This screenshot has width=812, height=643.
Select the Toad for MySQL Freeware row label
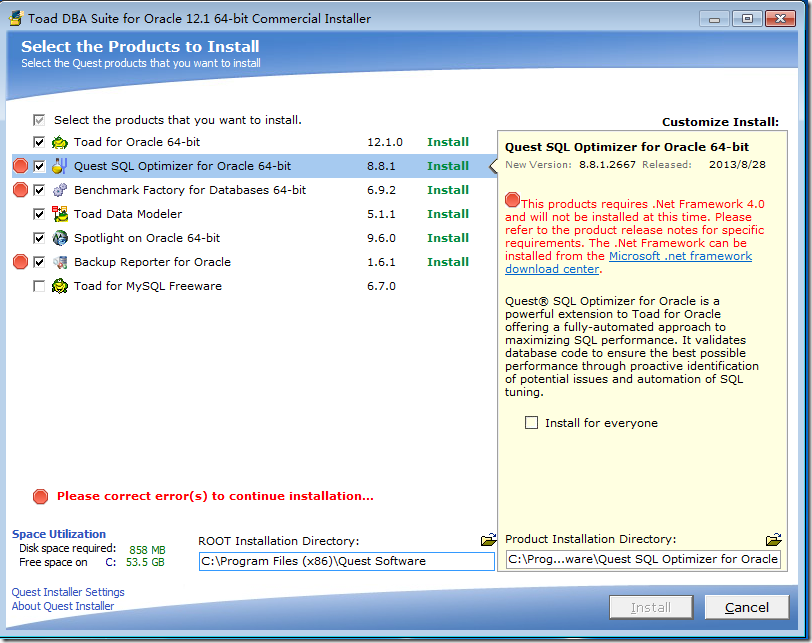(148, 286)
